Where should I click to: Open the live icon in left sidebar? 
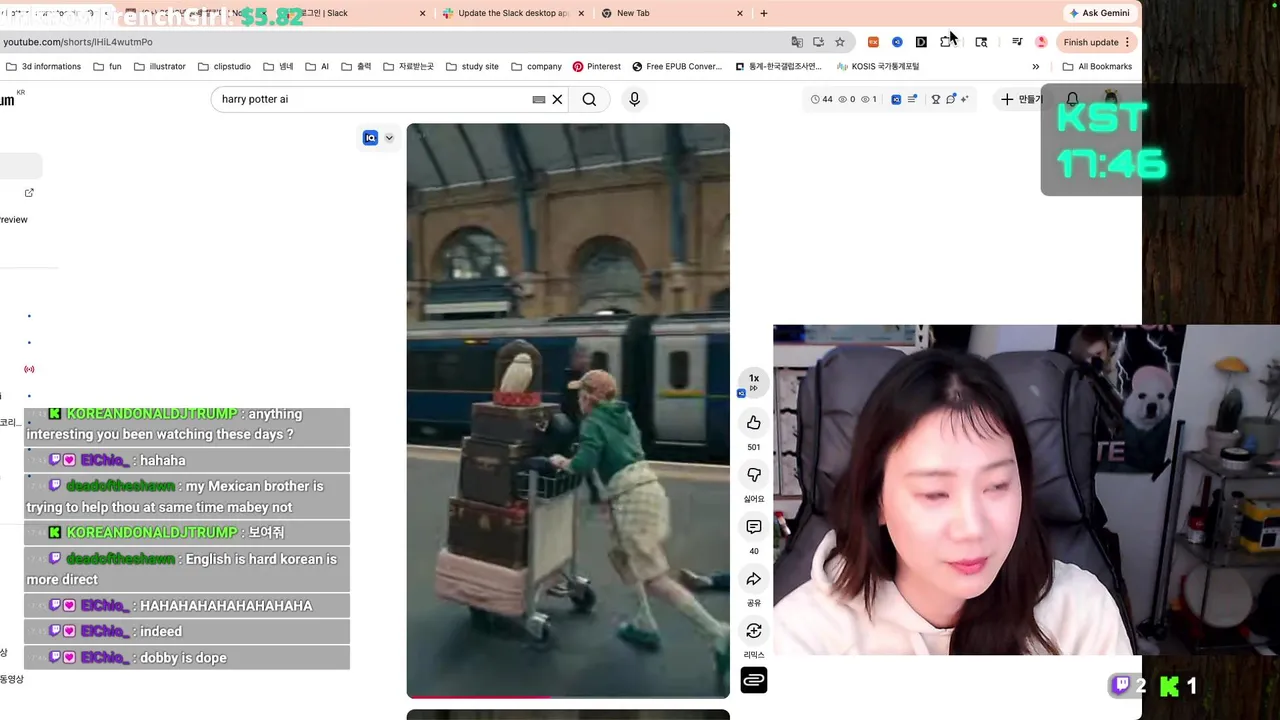tap(29, 369)
